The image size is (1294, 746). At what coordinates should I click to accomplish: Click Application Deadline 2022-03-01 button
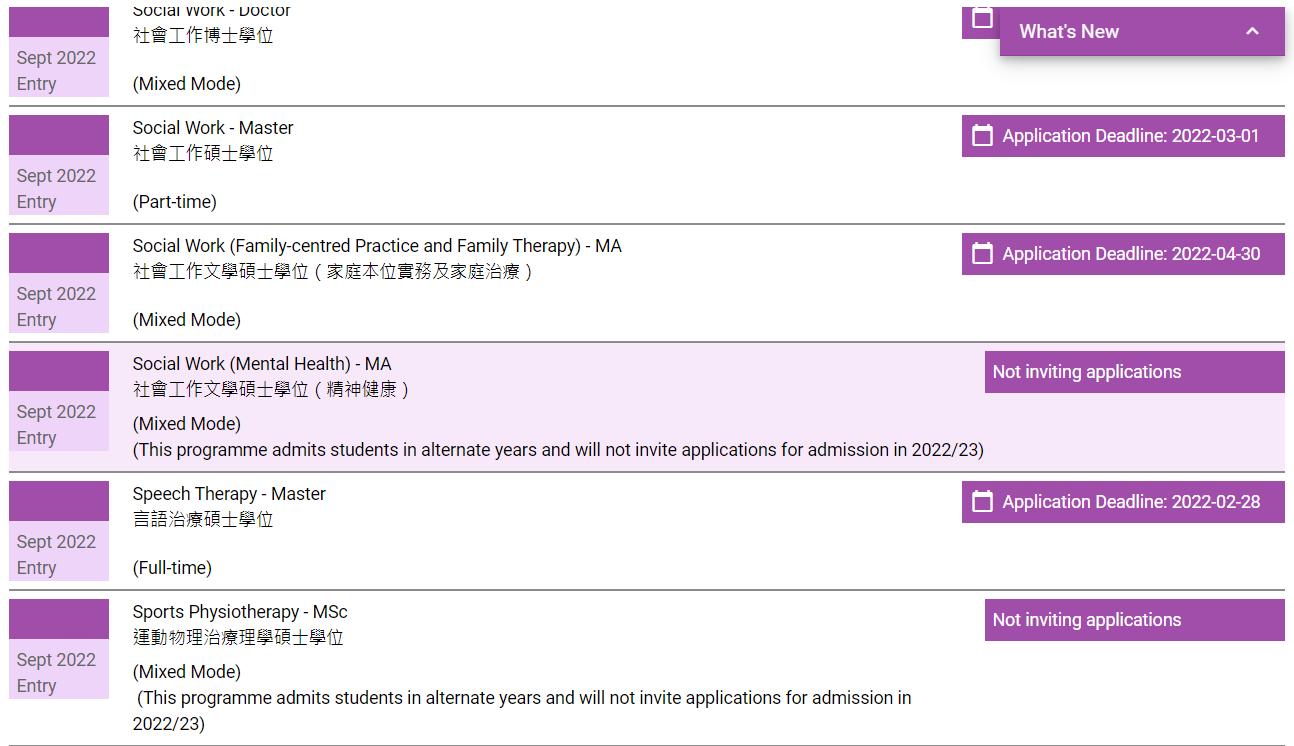[1130, 136]
